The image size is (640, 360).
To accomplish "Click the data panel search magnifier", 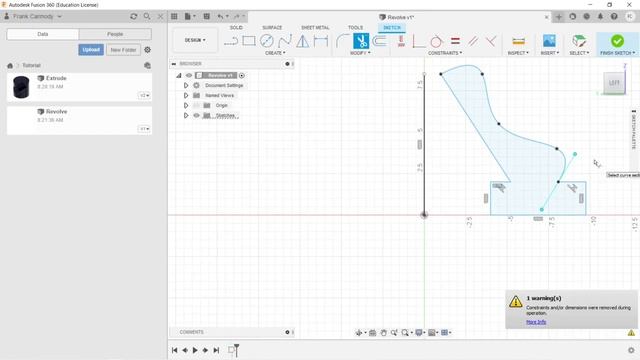I will point(147,16).
